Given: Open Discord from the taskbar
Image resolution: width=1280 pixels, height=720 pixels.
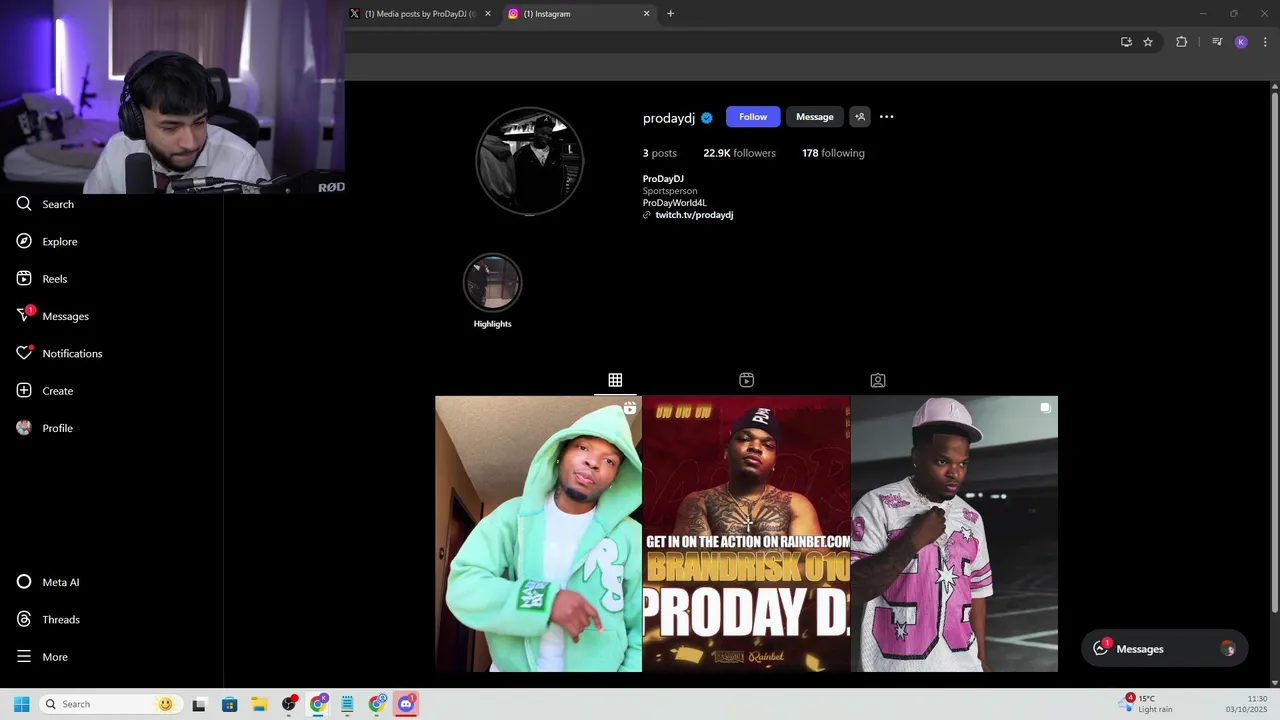Looking at the screenshot, I should (406, 704).
